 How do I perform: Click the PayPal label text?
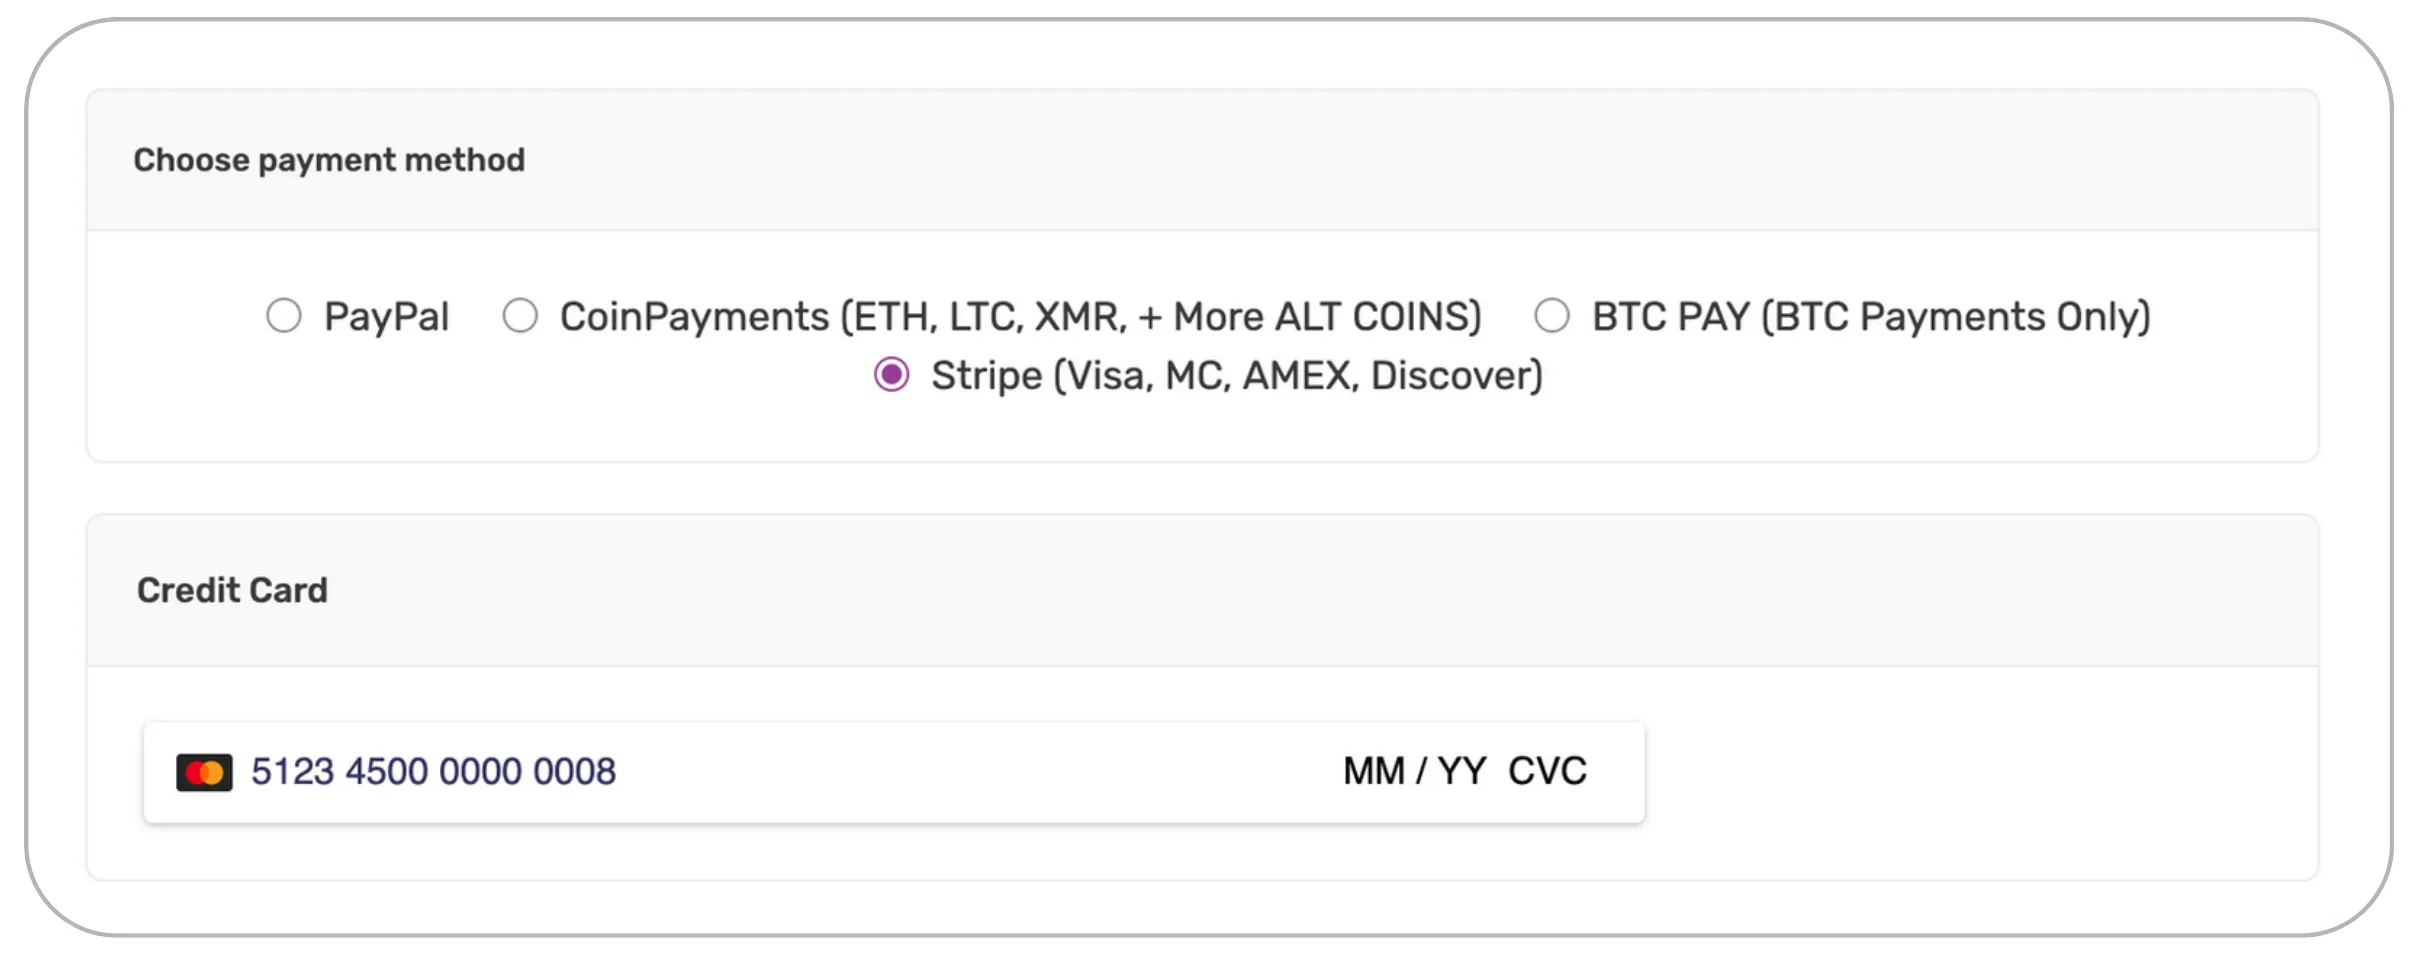tap(386, 317)
